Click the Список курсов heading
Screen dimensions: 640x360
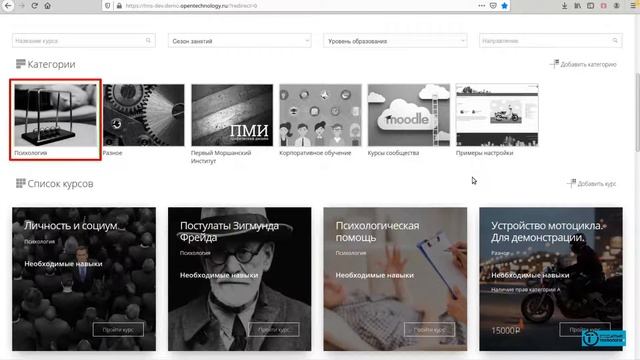(x=60, y=184)
